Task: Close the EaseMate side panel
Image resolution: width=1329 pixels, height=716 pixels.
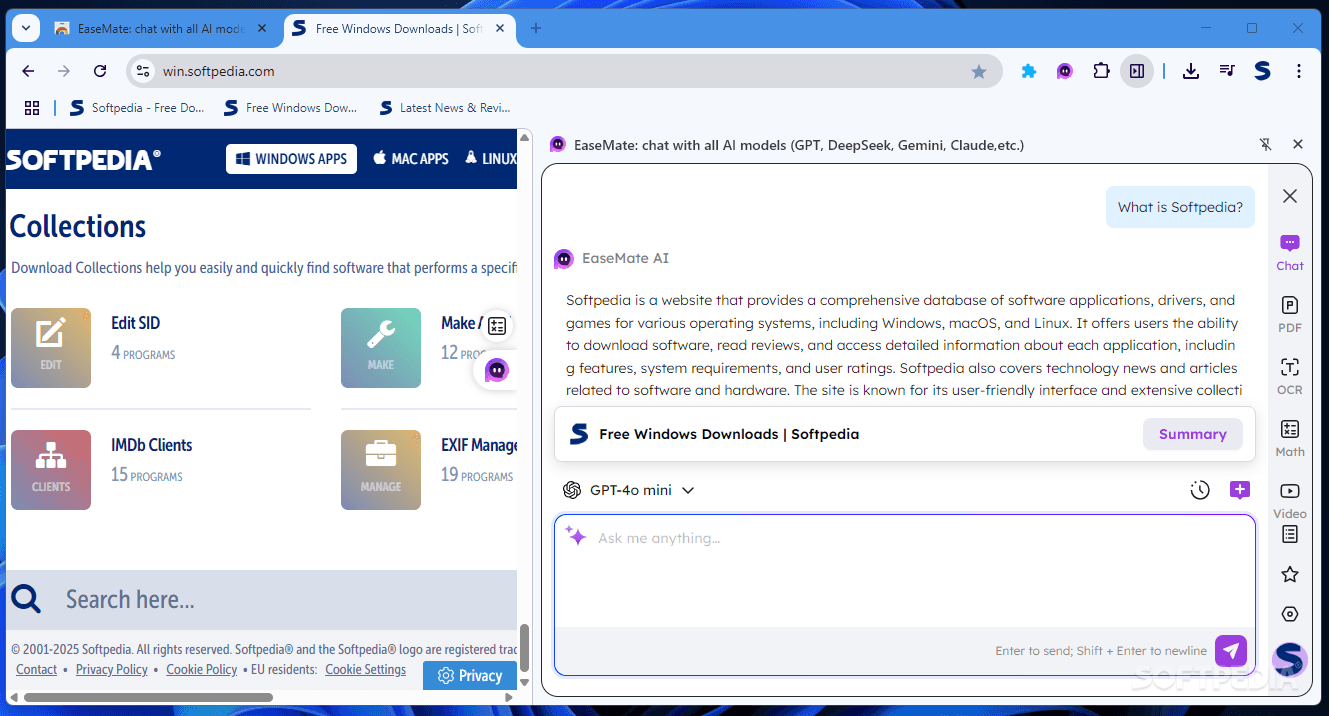Action: click(1298, 145)
